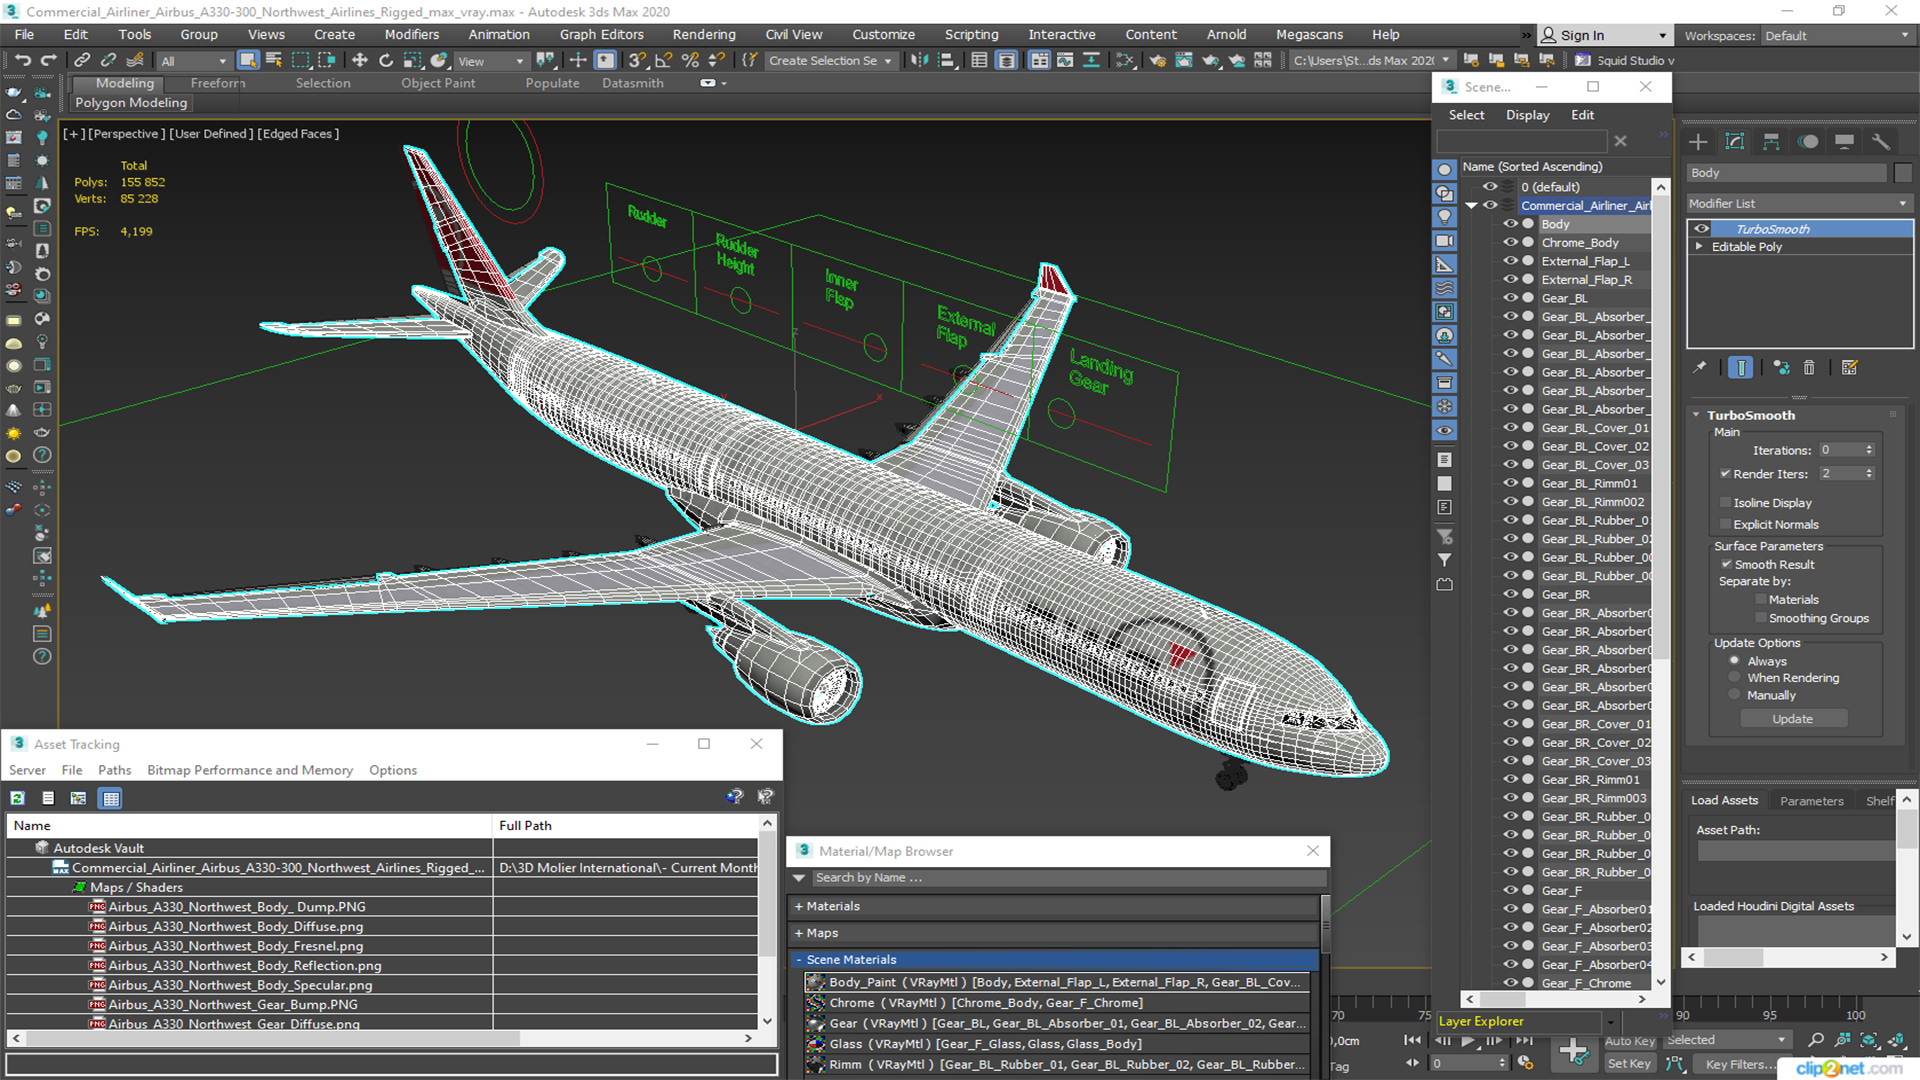This screenshot has height=1080, width=1920.
Task: Click Remove modifier trash icon
Action: 1809,368
